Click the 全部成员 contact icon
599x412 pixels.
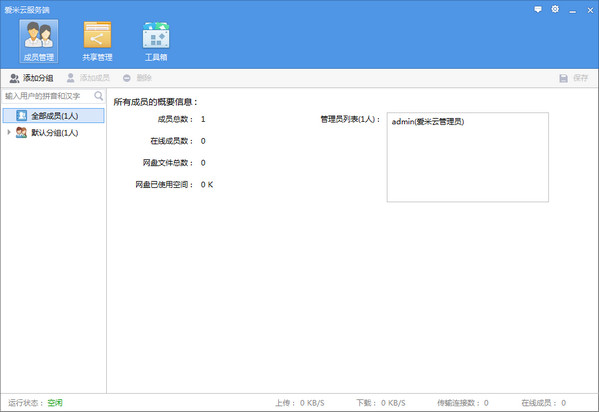click(21, 116)
